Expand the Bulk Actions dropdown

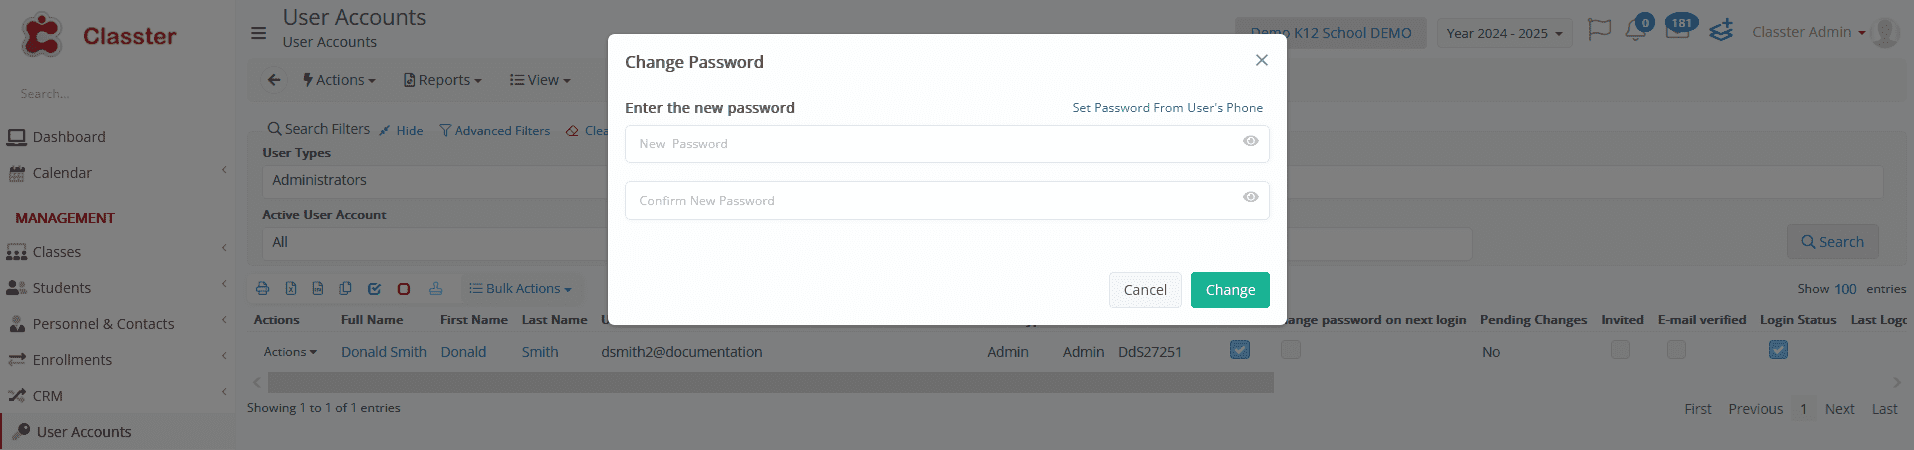click(520, 289)
